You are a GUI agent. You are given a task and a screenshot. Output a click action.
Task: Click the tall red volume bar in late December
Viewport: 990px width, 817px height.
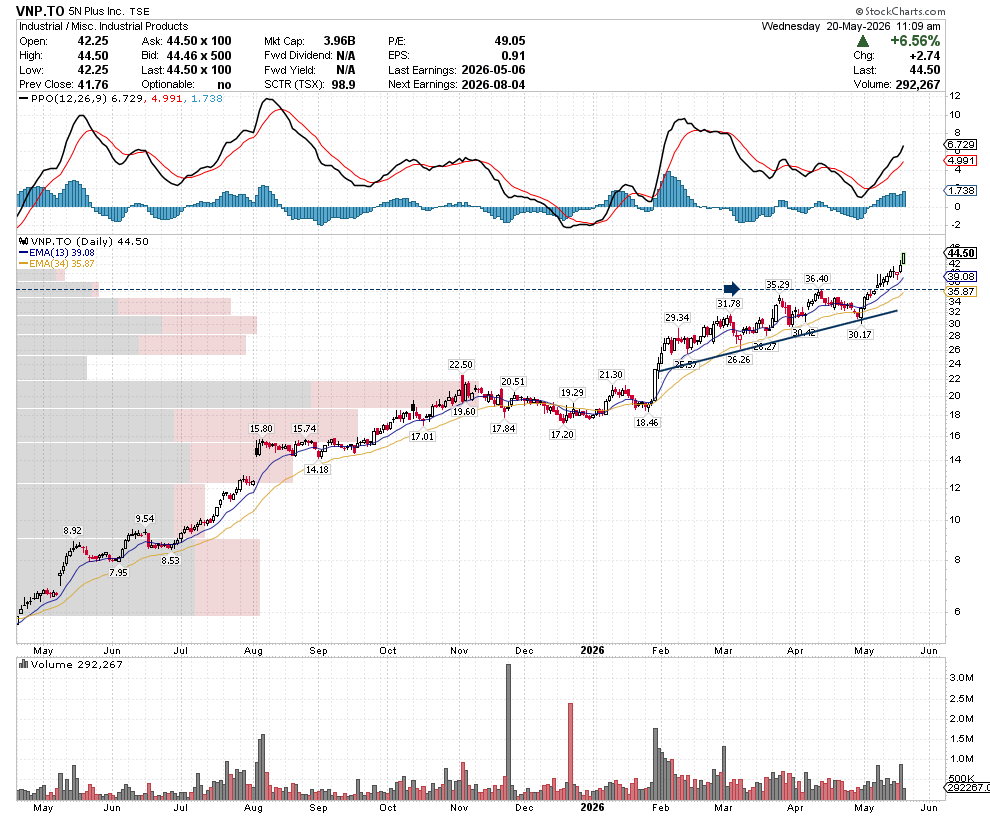(570, 752)
